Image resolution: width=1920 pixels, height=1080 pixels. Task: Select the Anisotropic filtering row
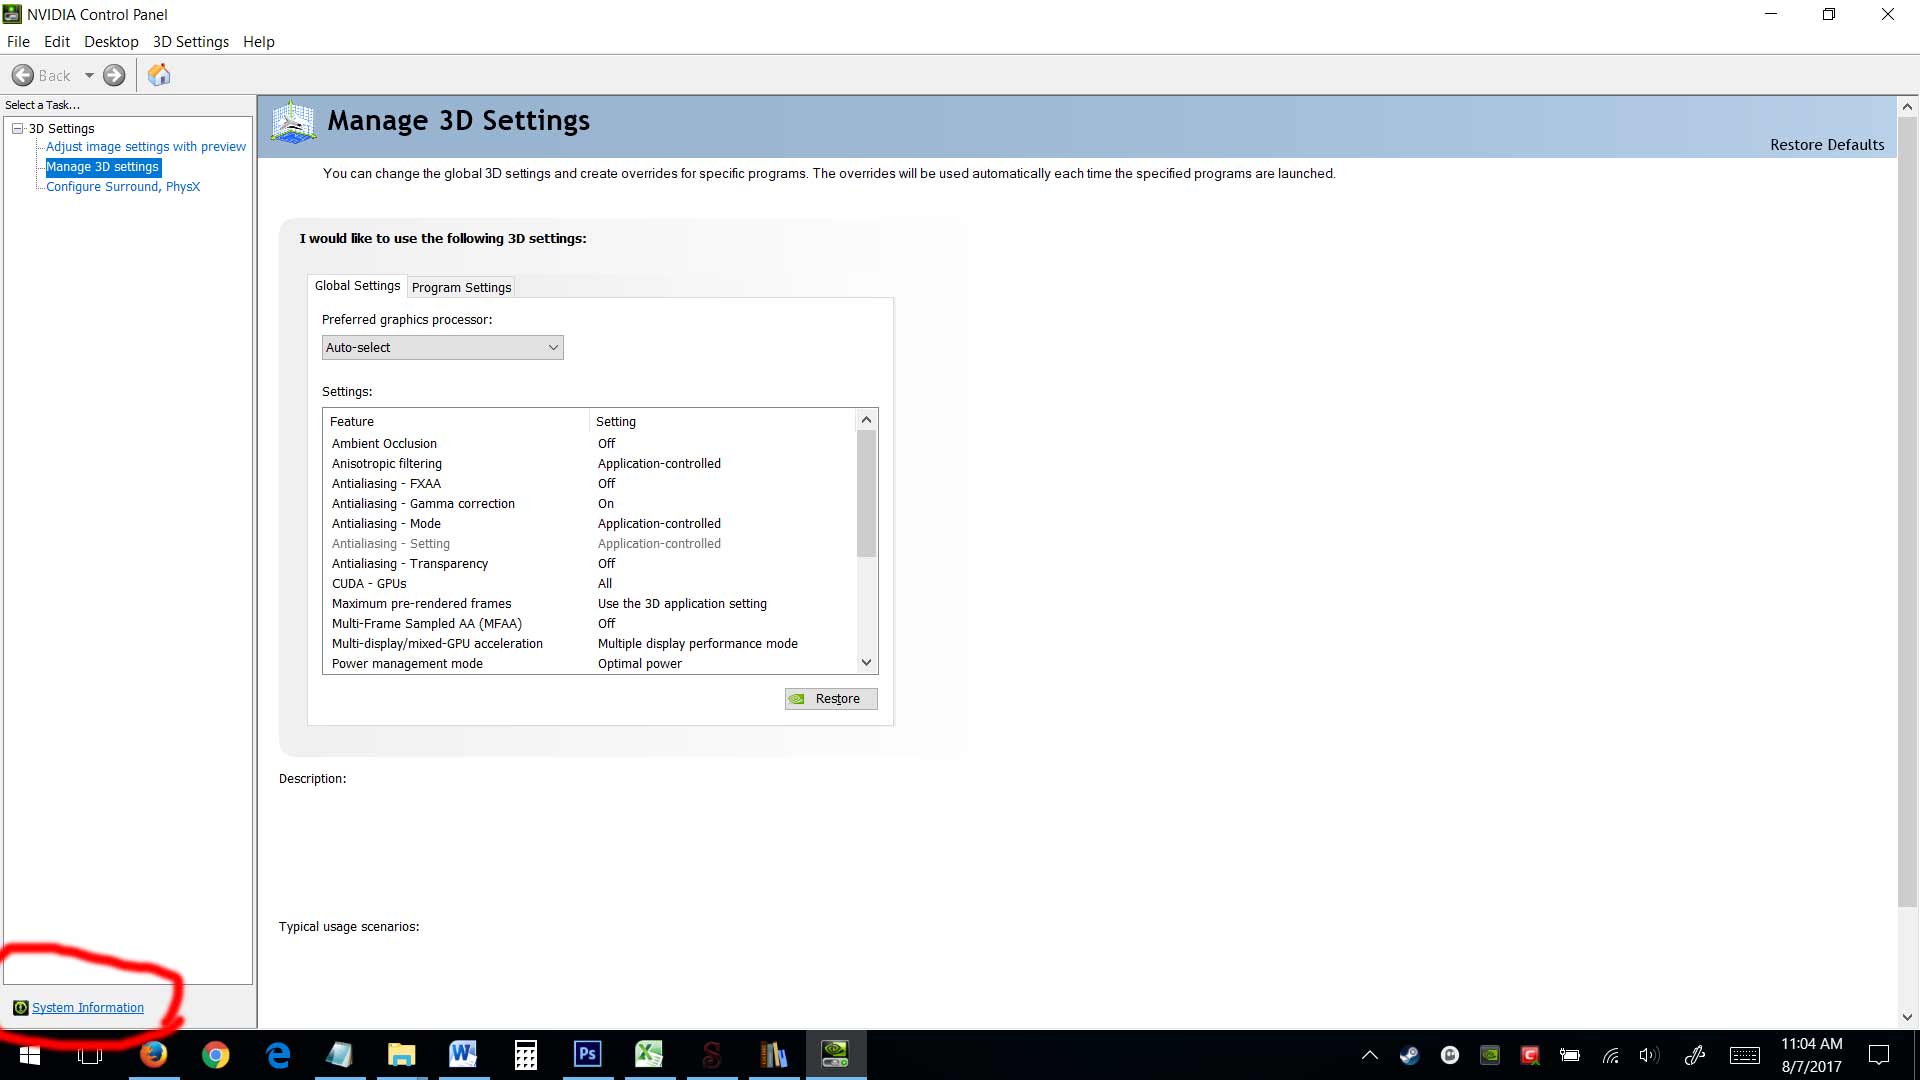[590, 464]
